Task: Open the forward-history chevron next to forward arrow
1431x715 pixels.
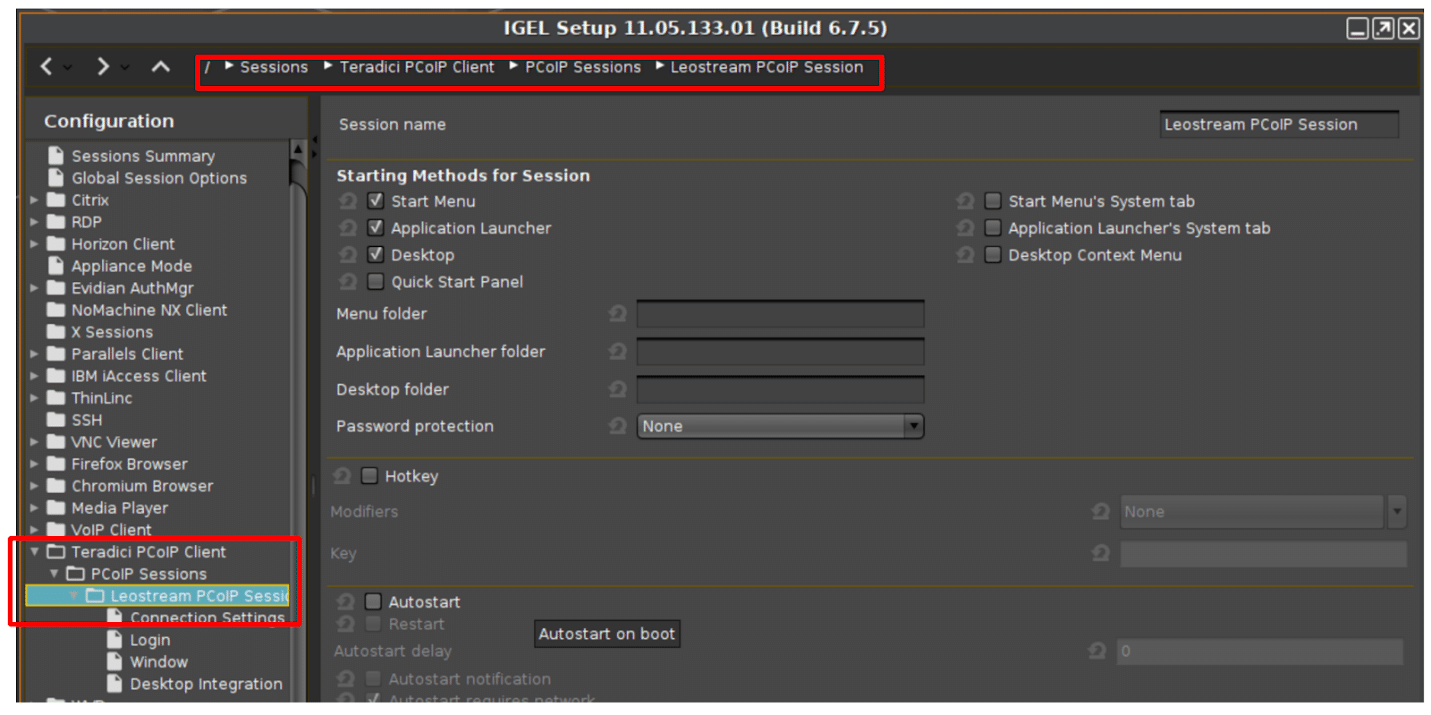Action: [x=126, y=68]
